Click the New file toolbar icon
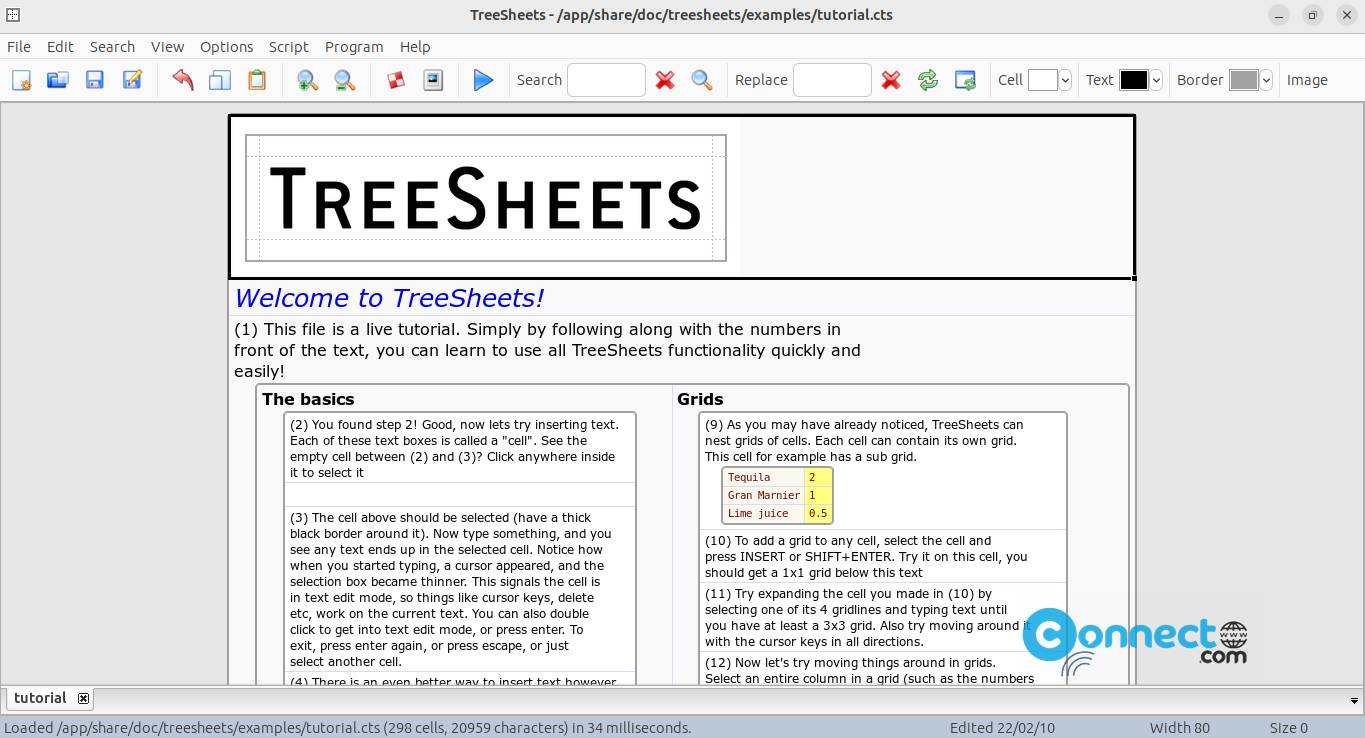The image size is (1365, 738). 21,80
